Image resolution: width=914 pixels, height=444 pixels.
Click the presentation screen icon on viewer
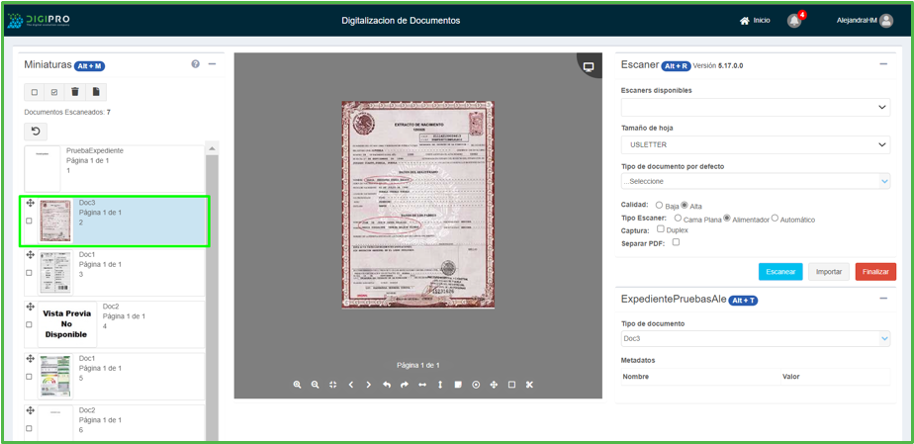pos(589,67)
